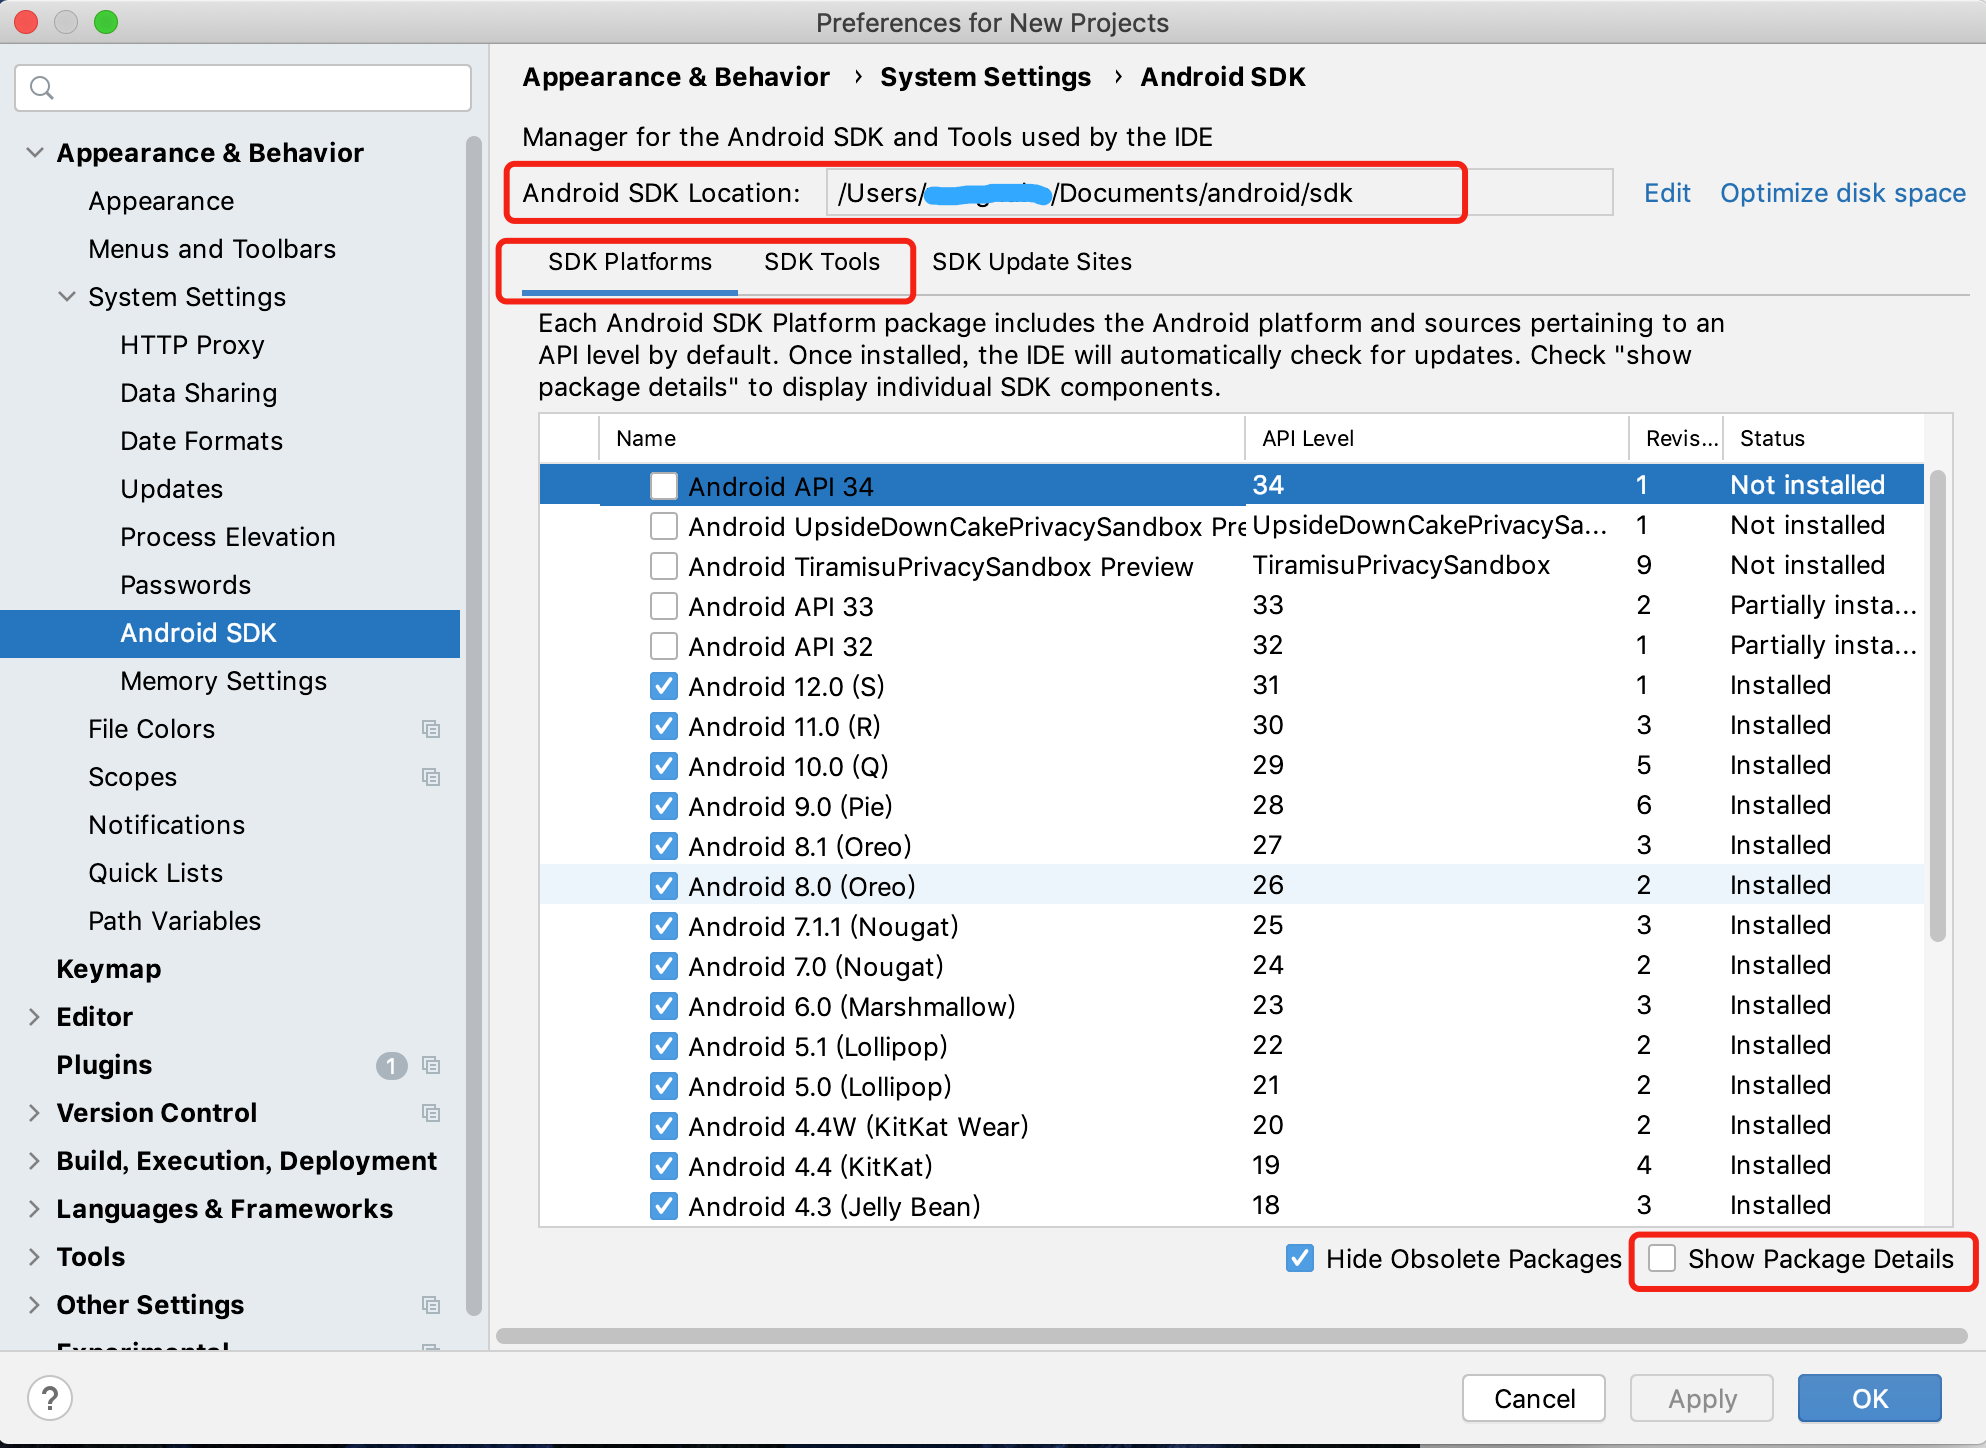Toggle Hide Obsolete Packages checkbox
This screenshot has height=1448, width=1986.
(x=1300, y=1258)
